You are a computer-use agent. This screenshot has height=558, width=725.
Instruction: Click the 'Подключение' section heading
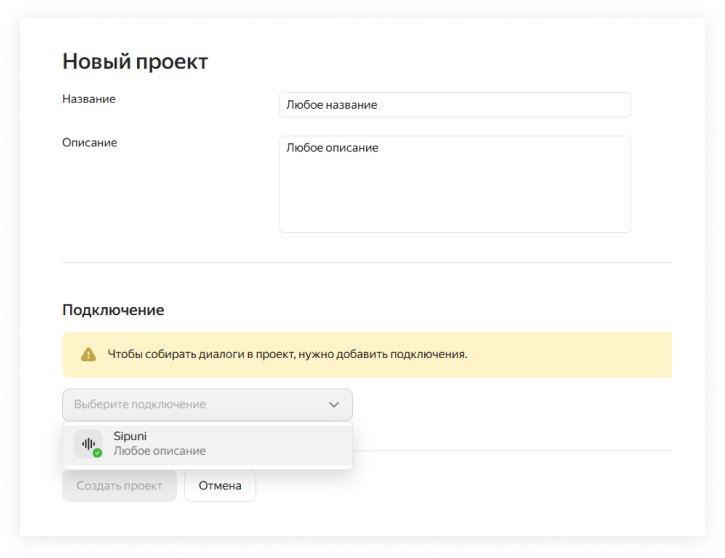[113, 310]
